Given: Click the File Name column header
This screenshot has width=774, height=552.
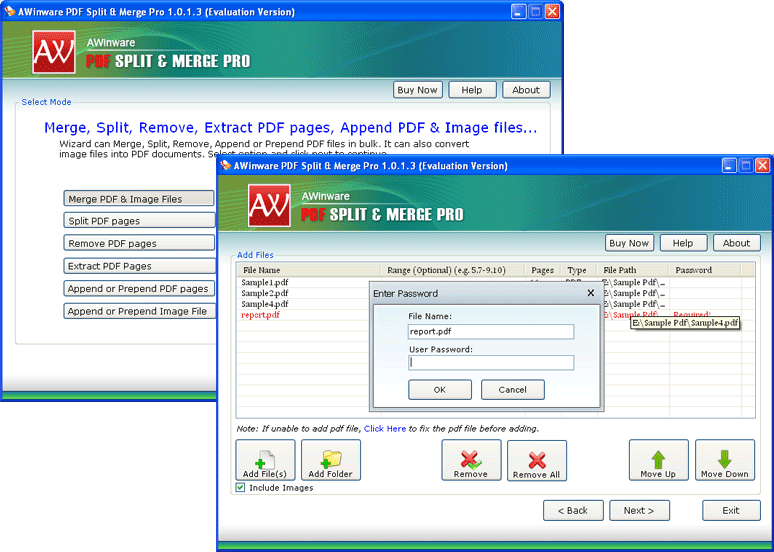Looking at the screenshot, I should click(x=262, y=270).
